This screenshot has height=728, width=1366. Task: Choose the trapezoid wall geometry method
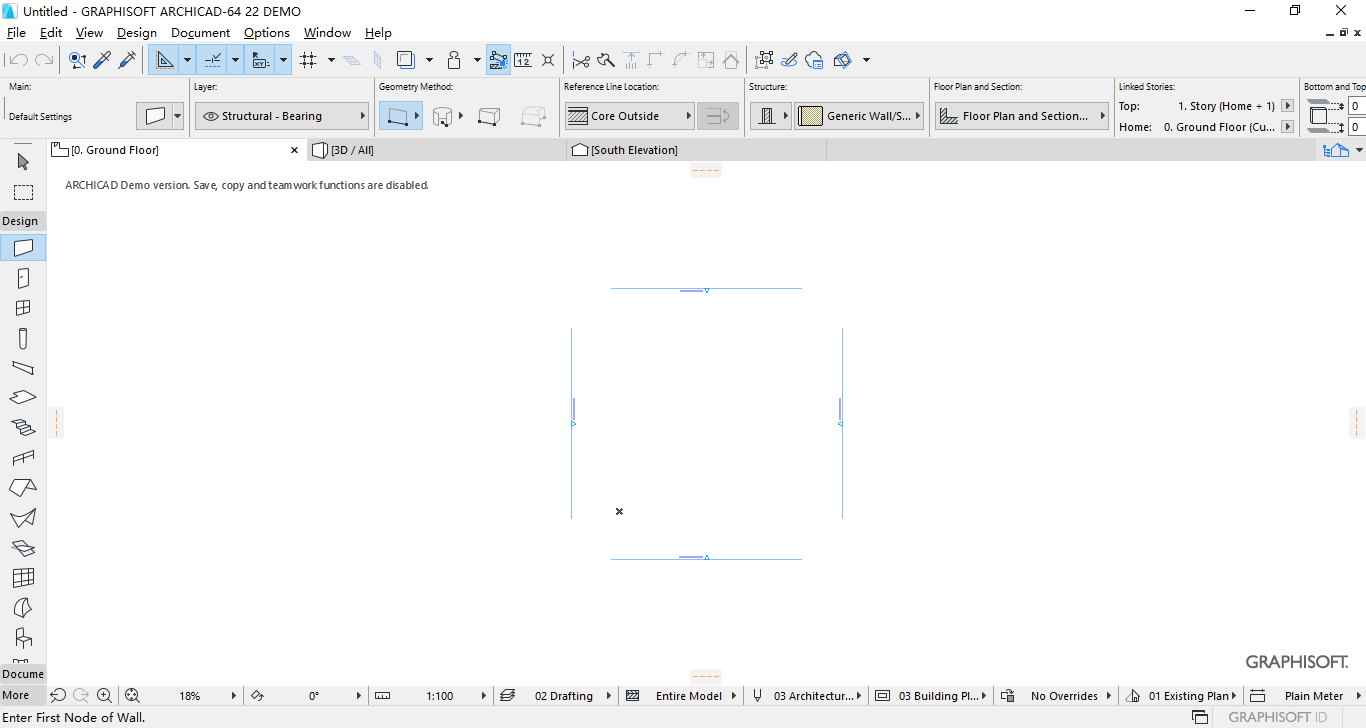coord(489,116)
